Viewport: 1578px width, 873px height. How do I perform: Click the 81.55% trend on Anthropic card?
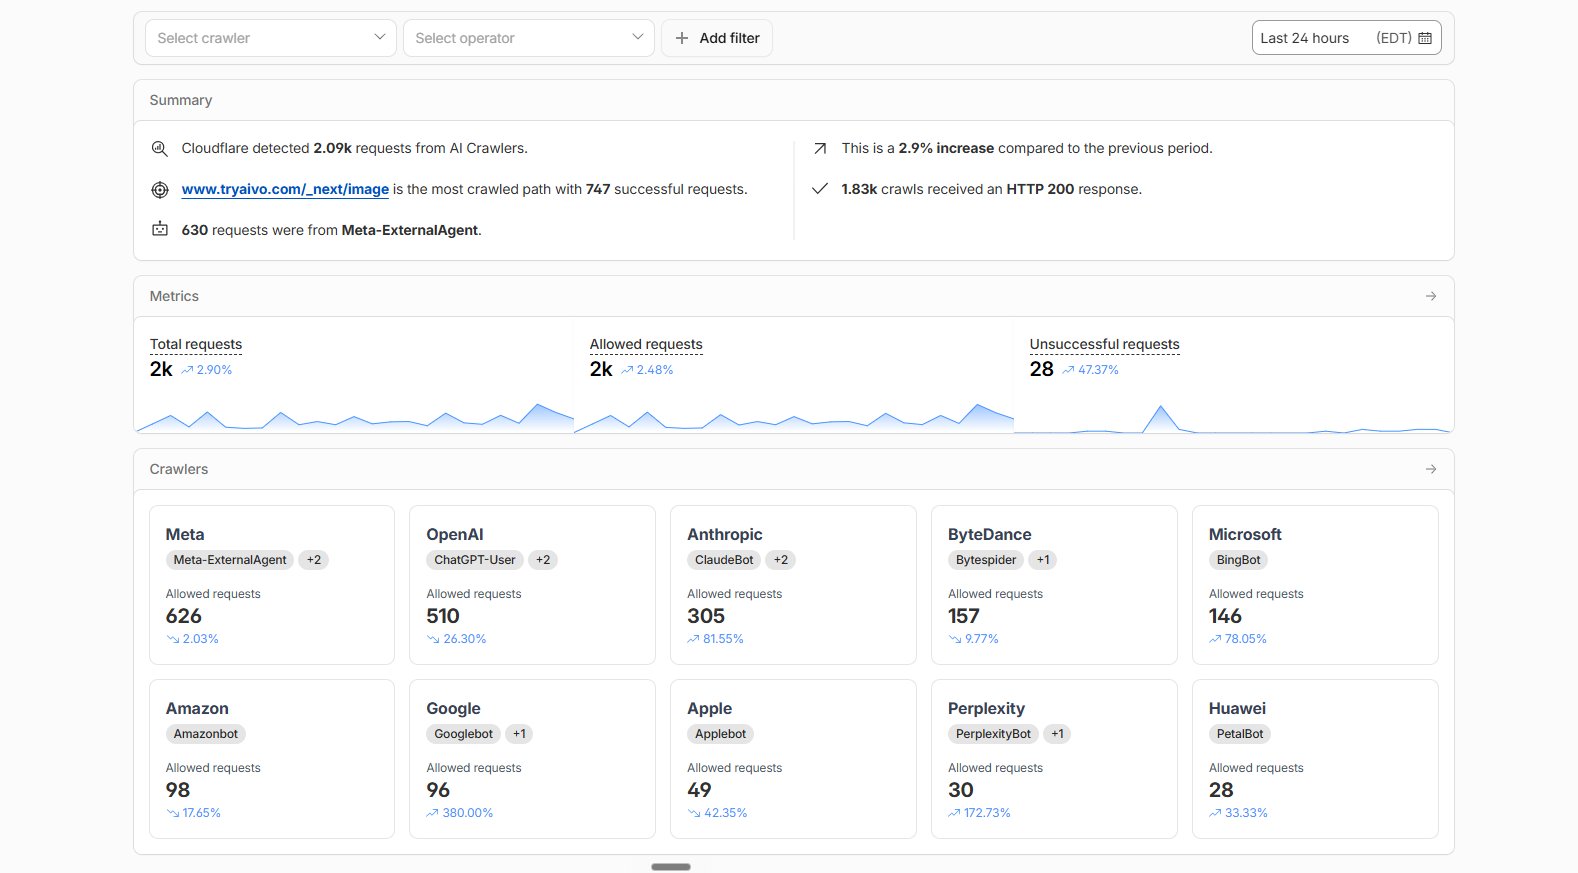tap(716, 639)
